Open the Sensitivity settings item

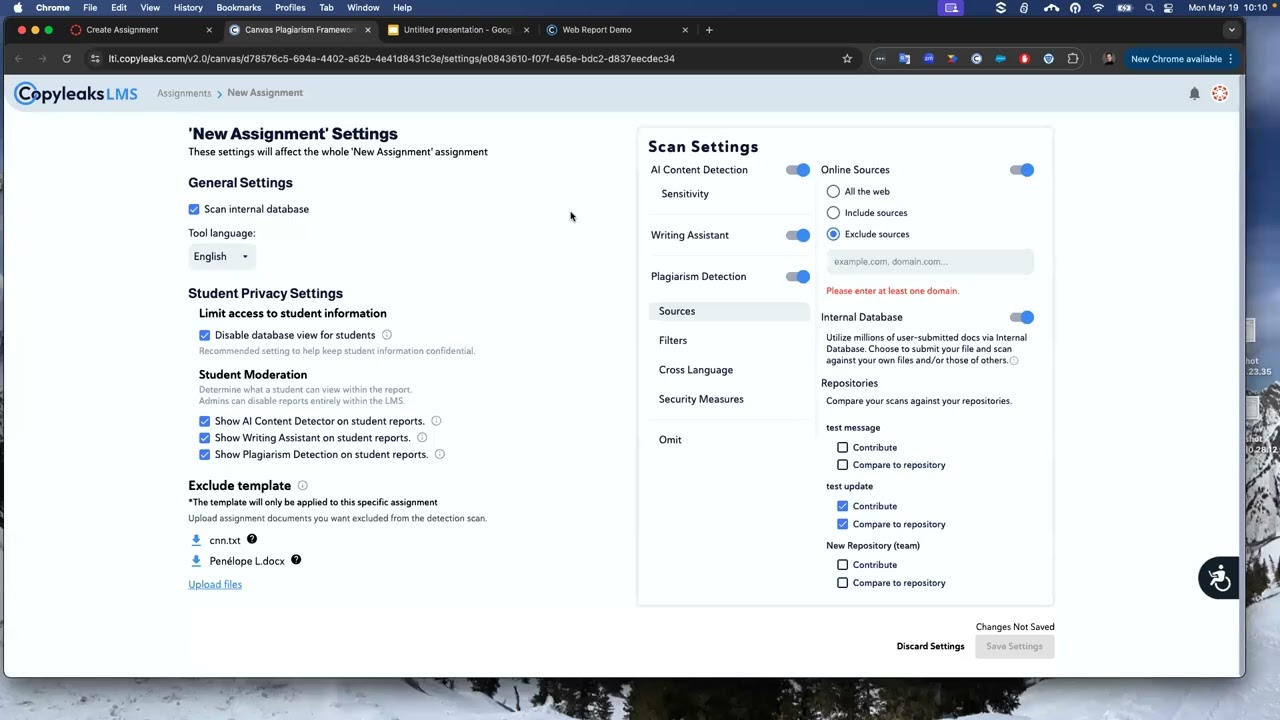click(685, 194)
